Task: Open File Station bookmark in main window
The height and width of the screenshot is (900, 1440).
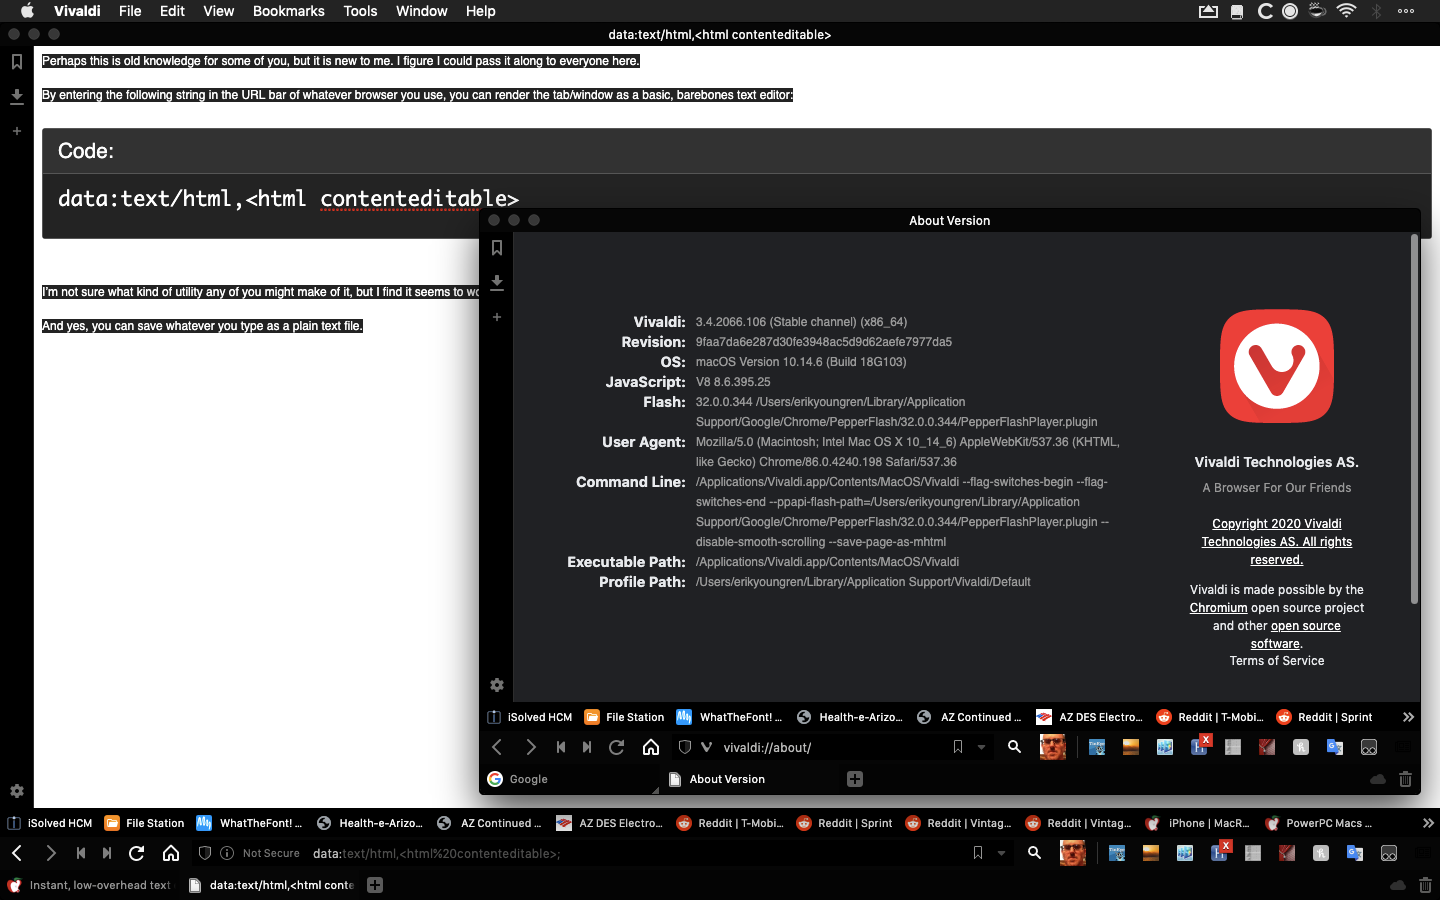Action: click(145, 823)
